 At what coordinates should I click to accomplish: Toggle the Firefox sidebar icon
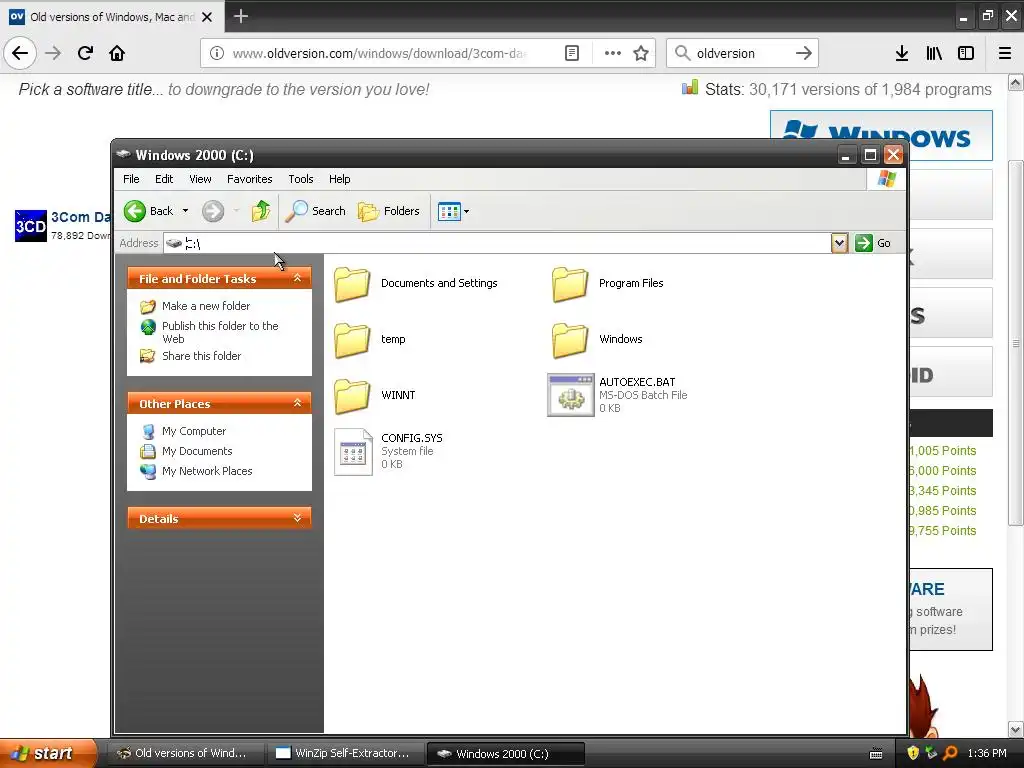[966, 53]
